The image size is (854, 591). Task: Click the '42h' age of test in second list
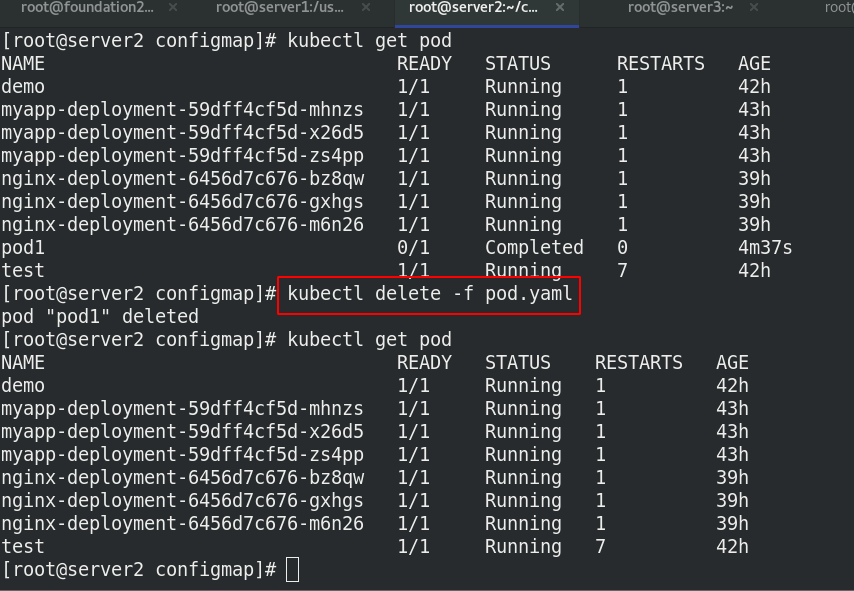point(732,546)
